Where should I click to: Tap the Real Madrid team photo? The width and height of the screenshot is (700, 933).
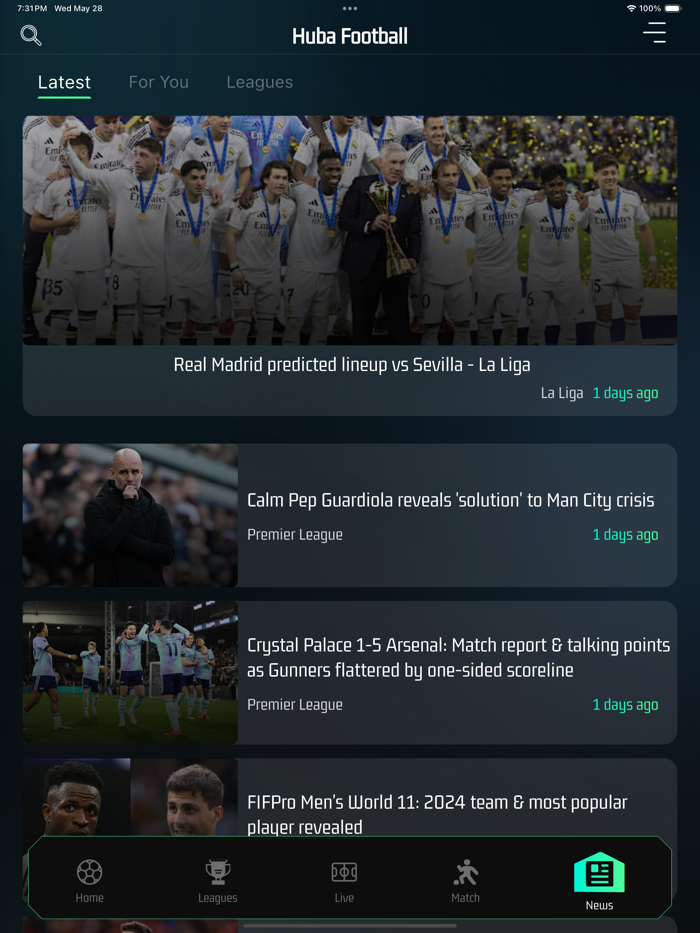click(350, 230)
